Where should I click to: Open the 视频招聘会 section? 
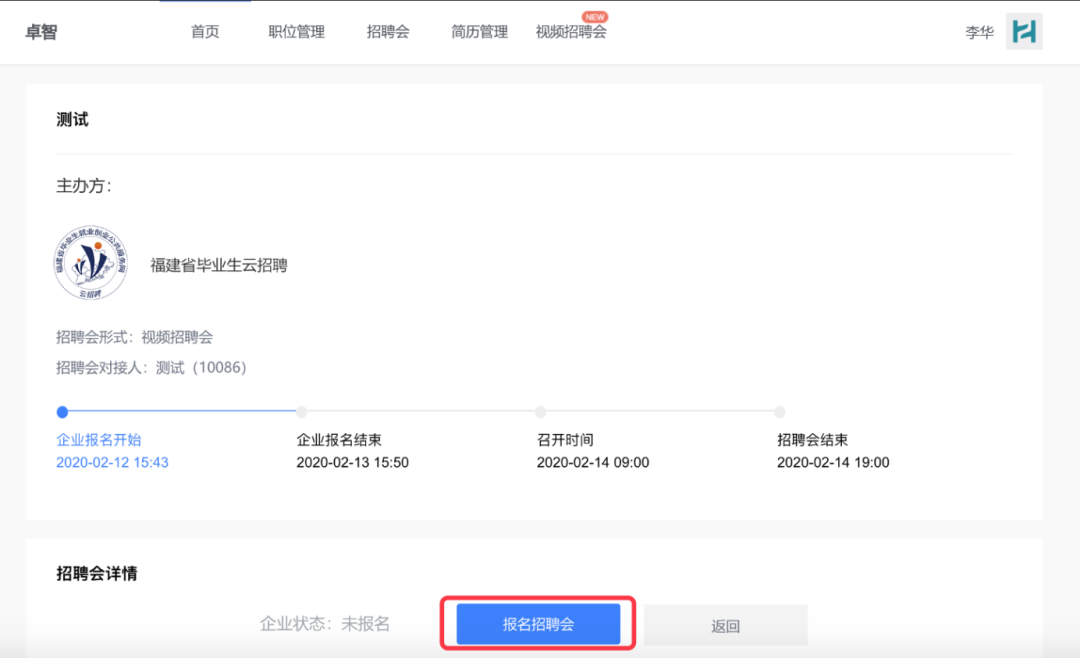point(571,32)
